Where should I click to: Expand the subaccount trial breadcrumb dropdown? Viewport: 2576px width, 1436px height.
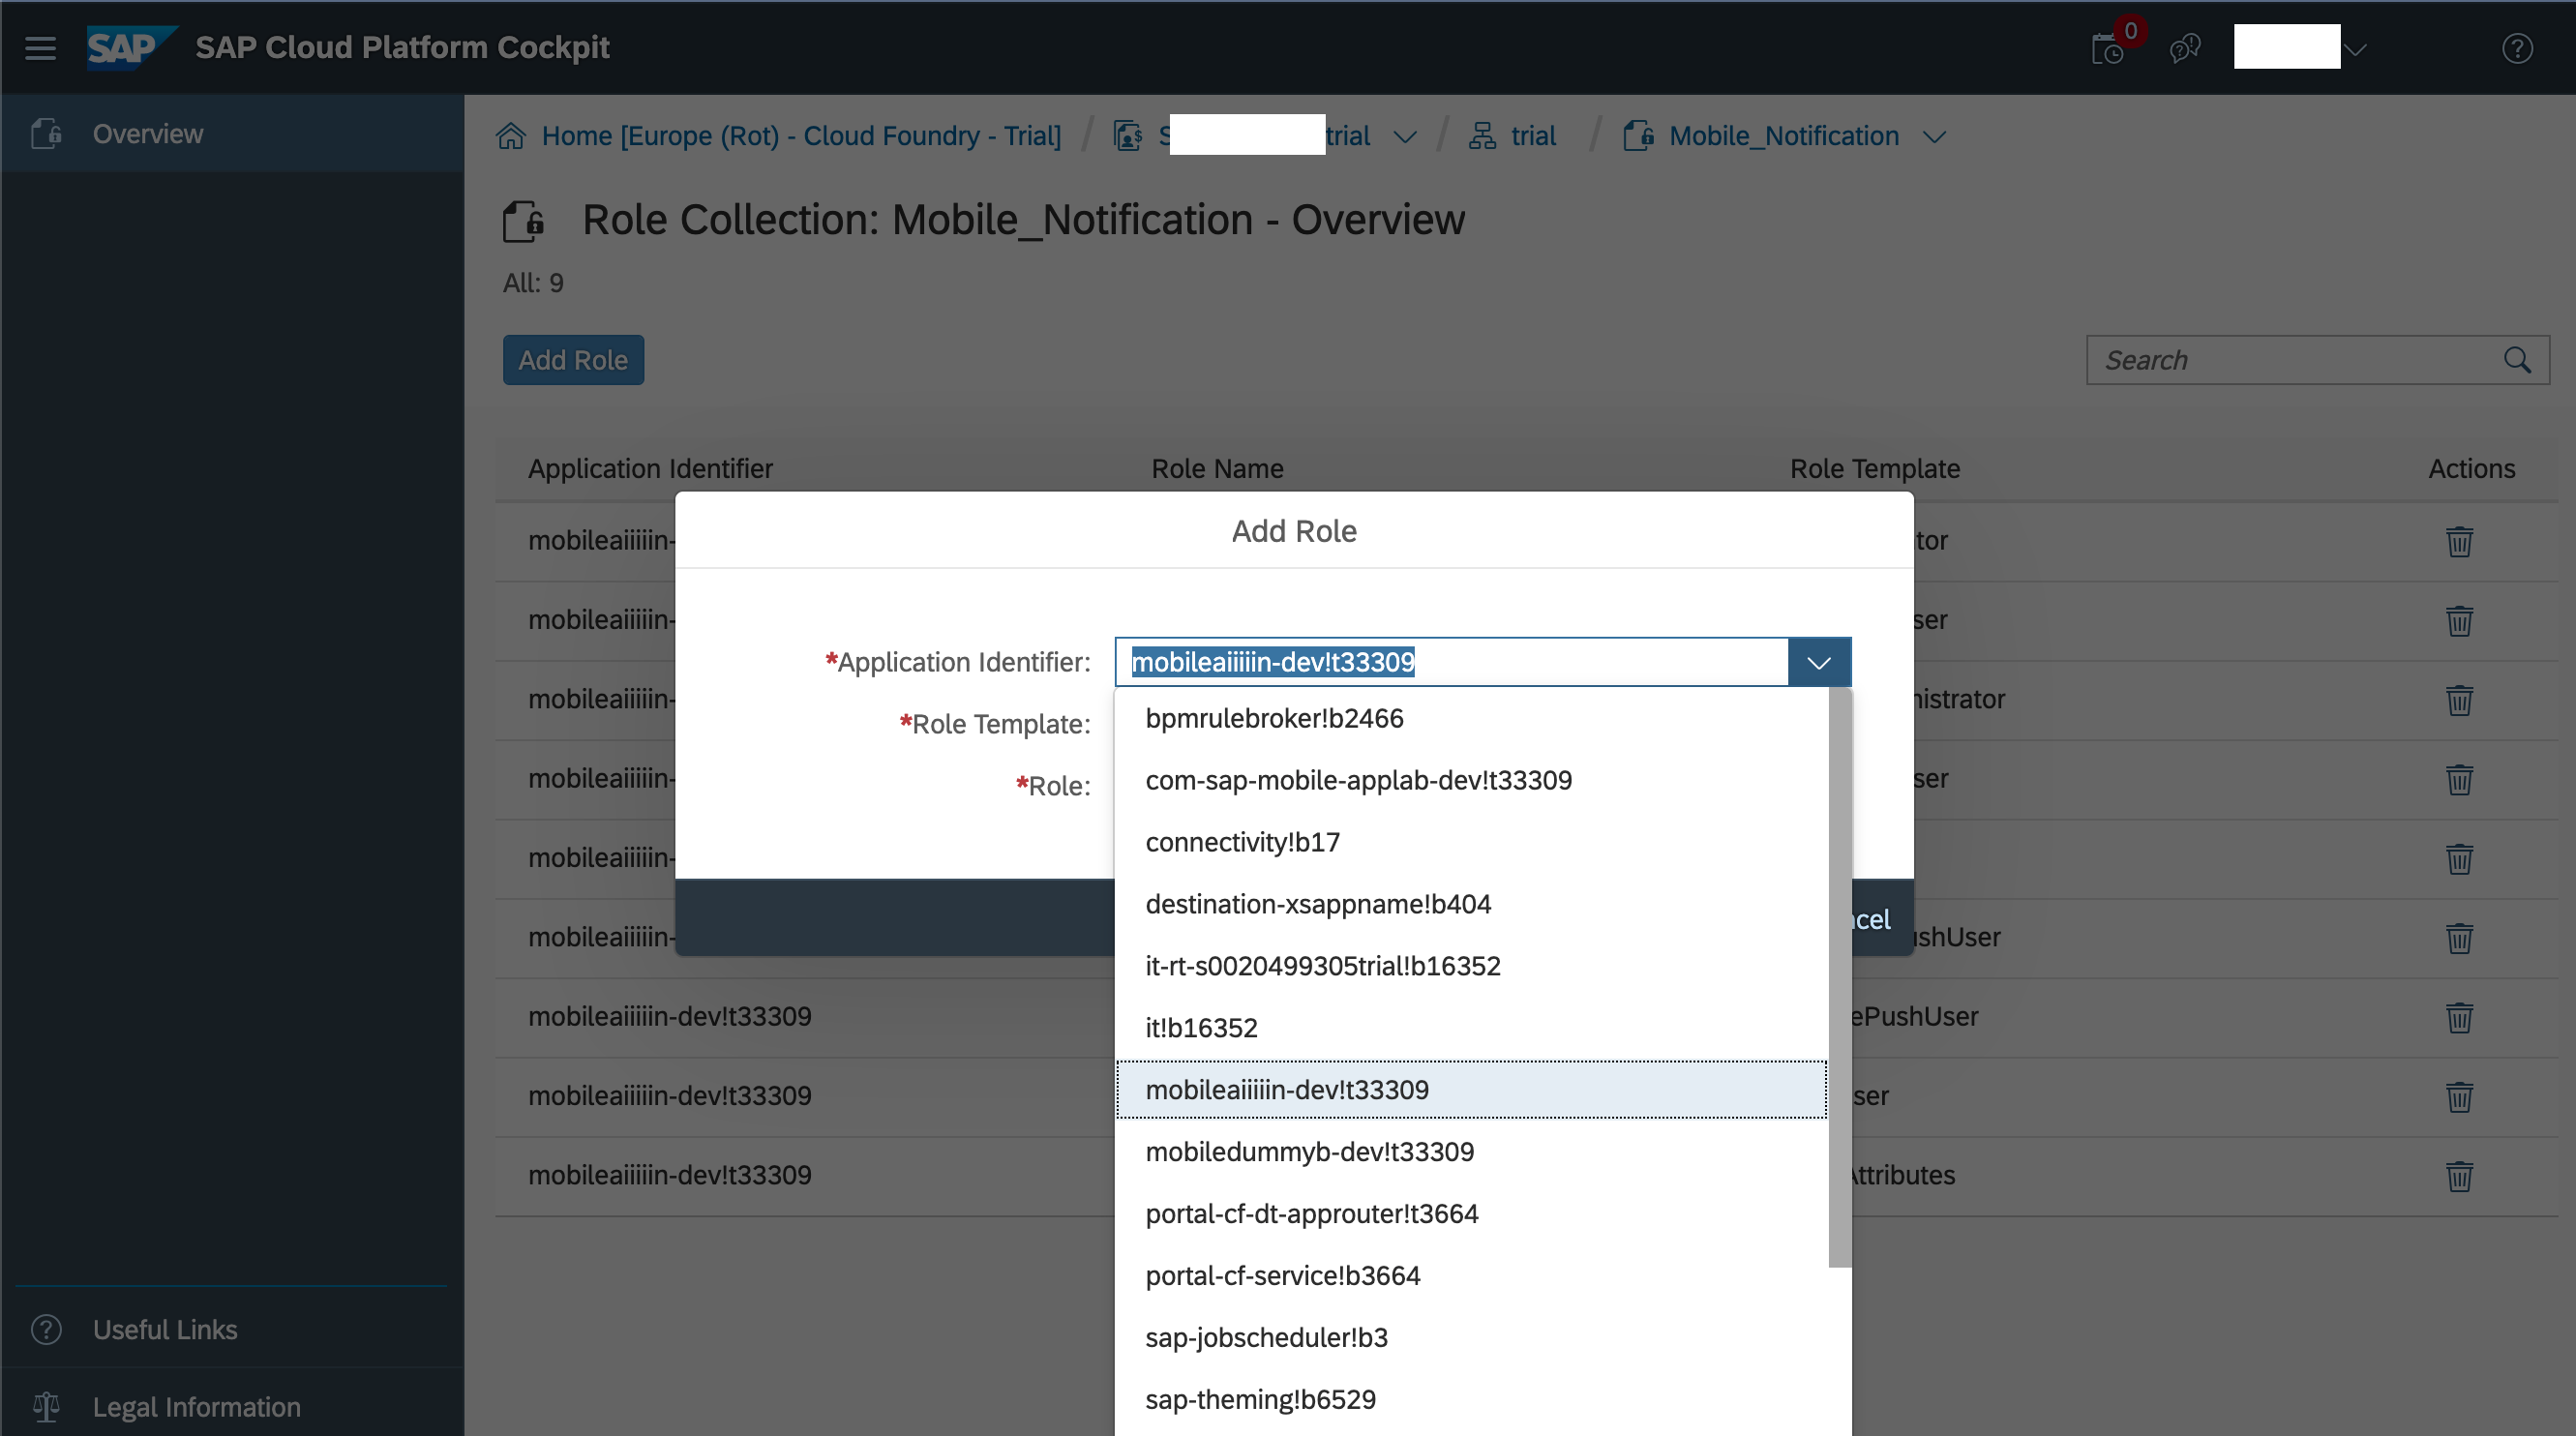(x=1404, y=135)
